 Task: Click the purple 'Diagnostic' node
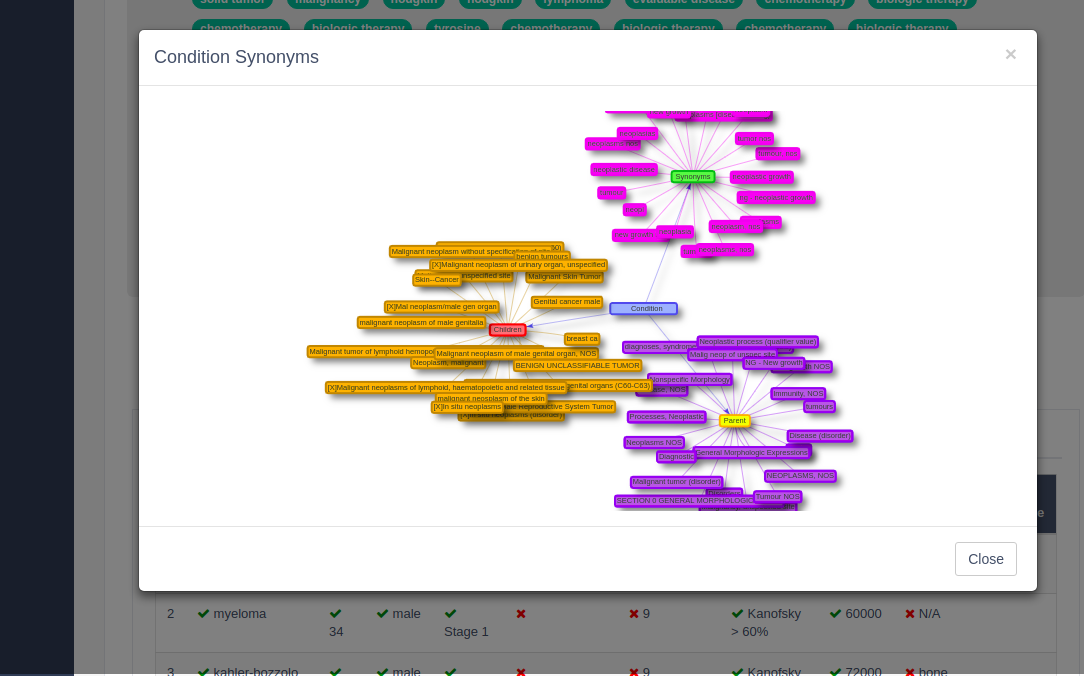[x=675, y=456]
